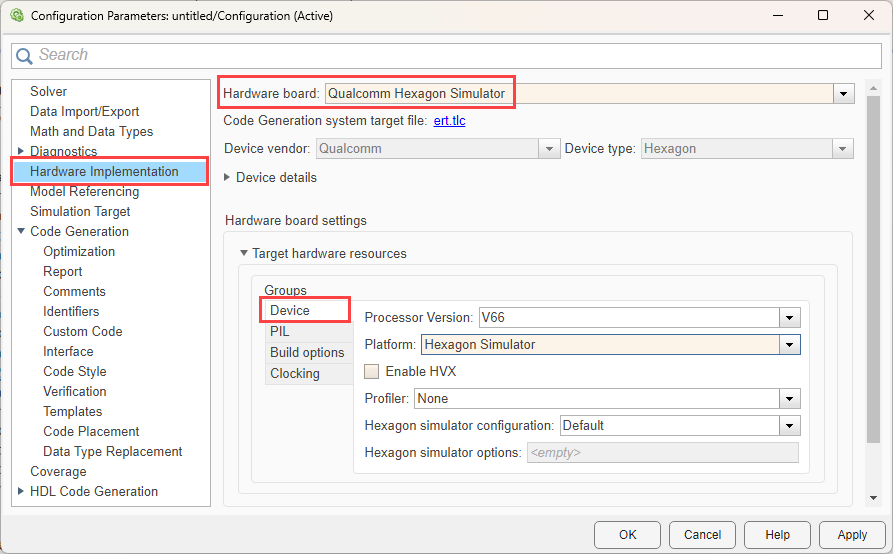Collapse the Code Generation tree node
Viewport: 893px width, 554px height.
click(21, 232)
